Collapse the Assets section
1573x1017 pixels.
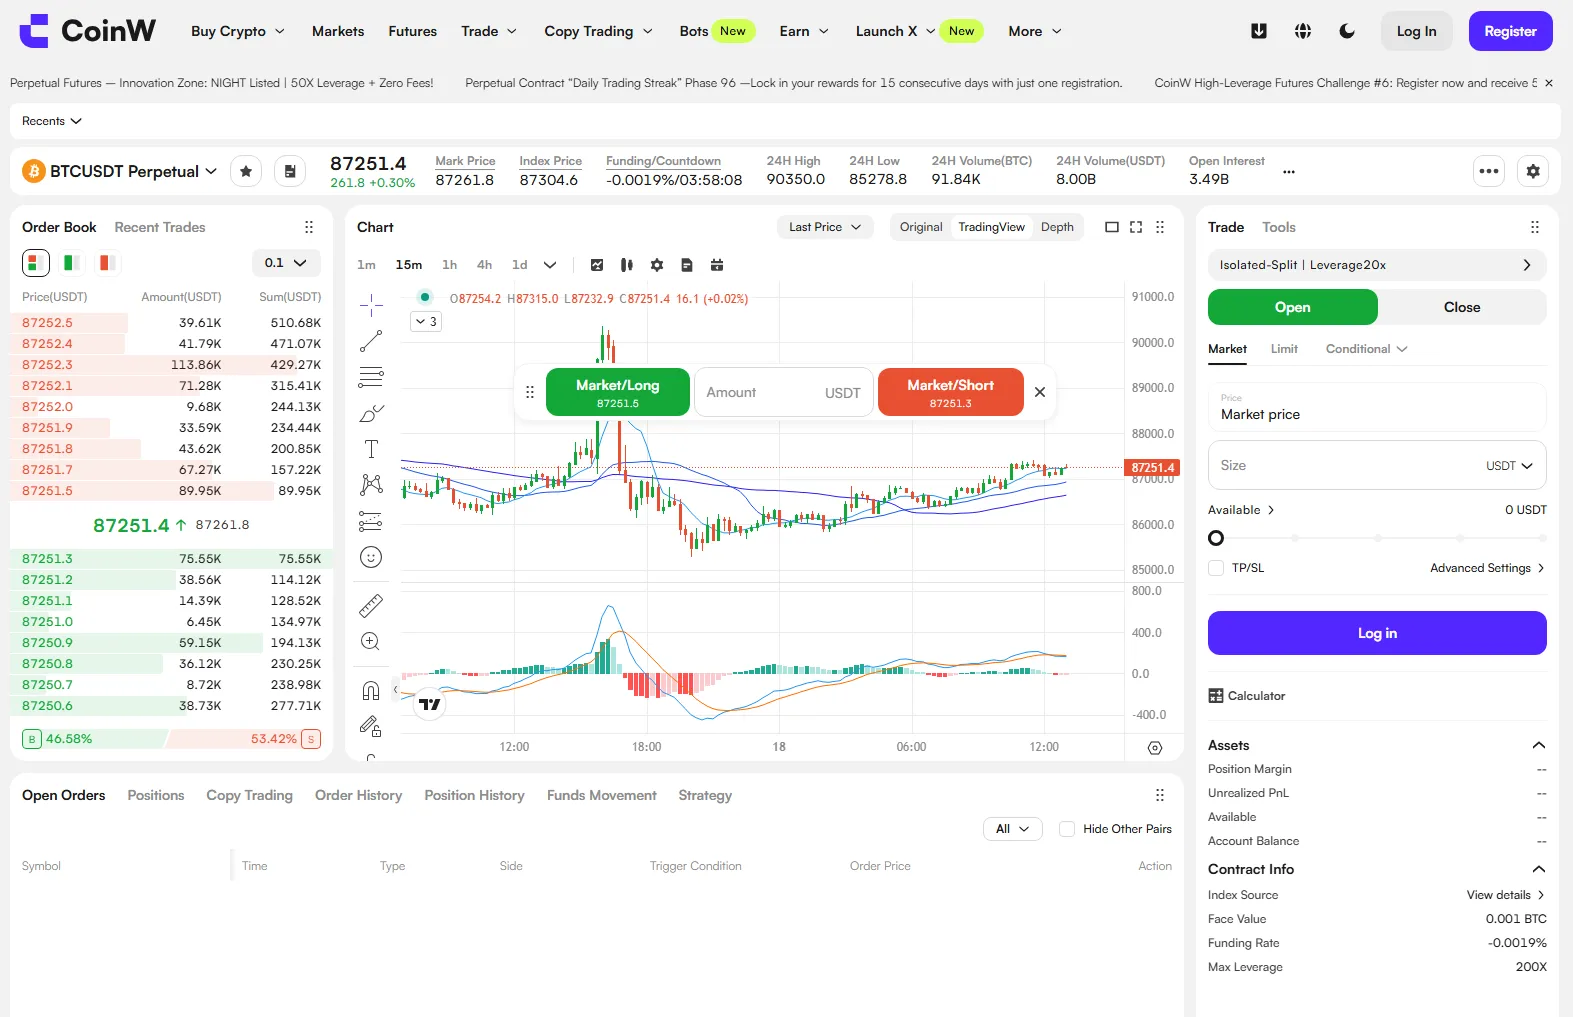click(x=1539, y=745)
